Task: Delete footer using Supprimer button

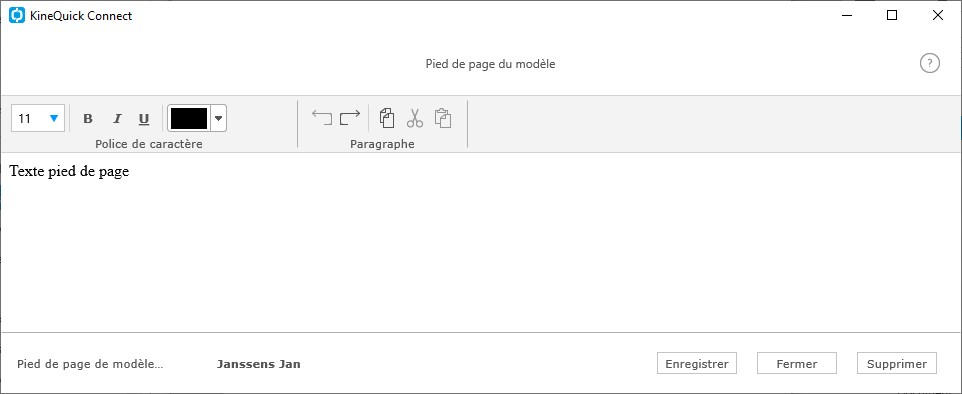Action: tap(896, 363)
